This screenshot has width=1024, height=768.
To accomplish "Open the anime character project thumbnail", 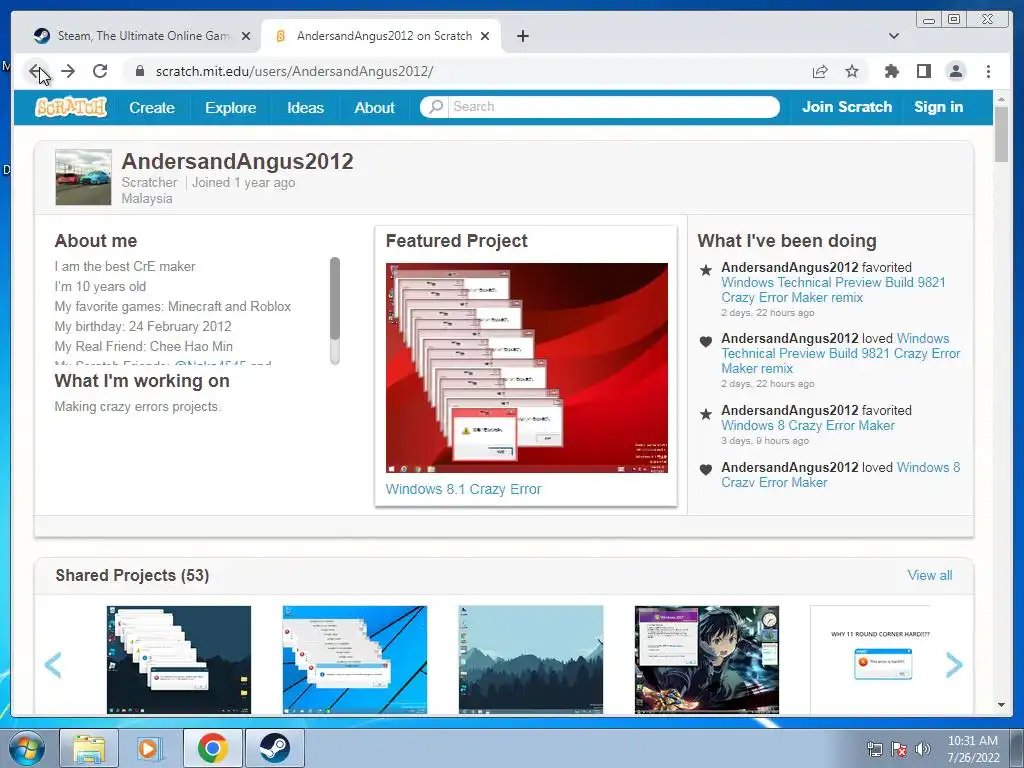I will pyautogui.click(x=707, y=660).
